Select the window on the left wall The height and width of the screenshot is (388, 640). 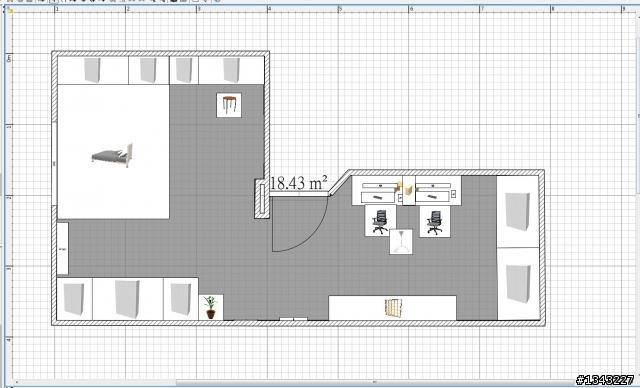[x=54, y=164]
